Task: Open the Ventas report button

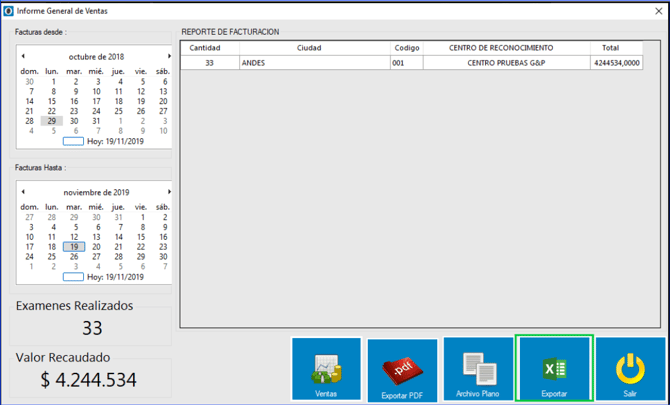Action: (x=326, y=369)
